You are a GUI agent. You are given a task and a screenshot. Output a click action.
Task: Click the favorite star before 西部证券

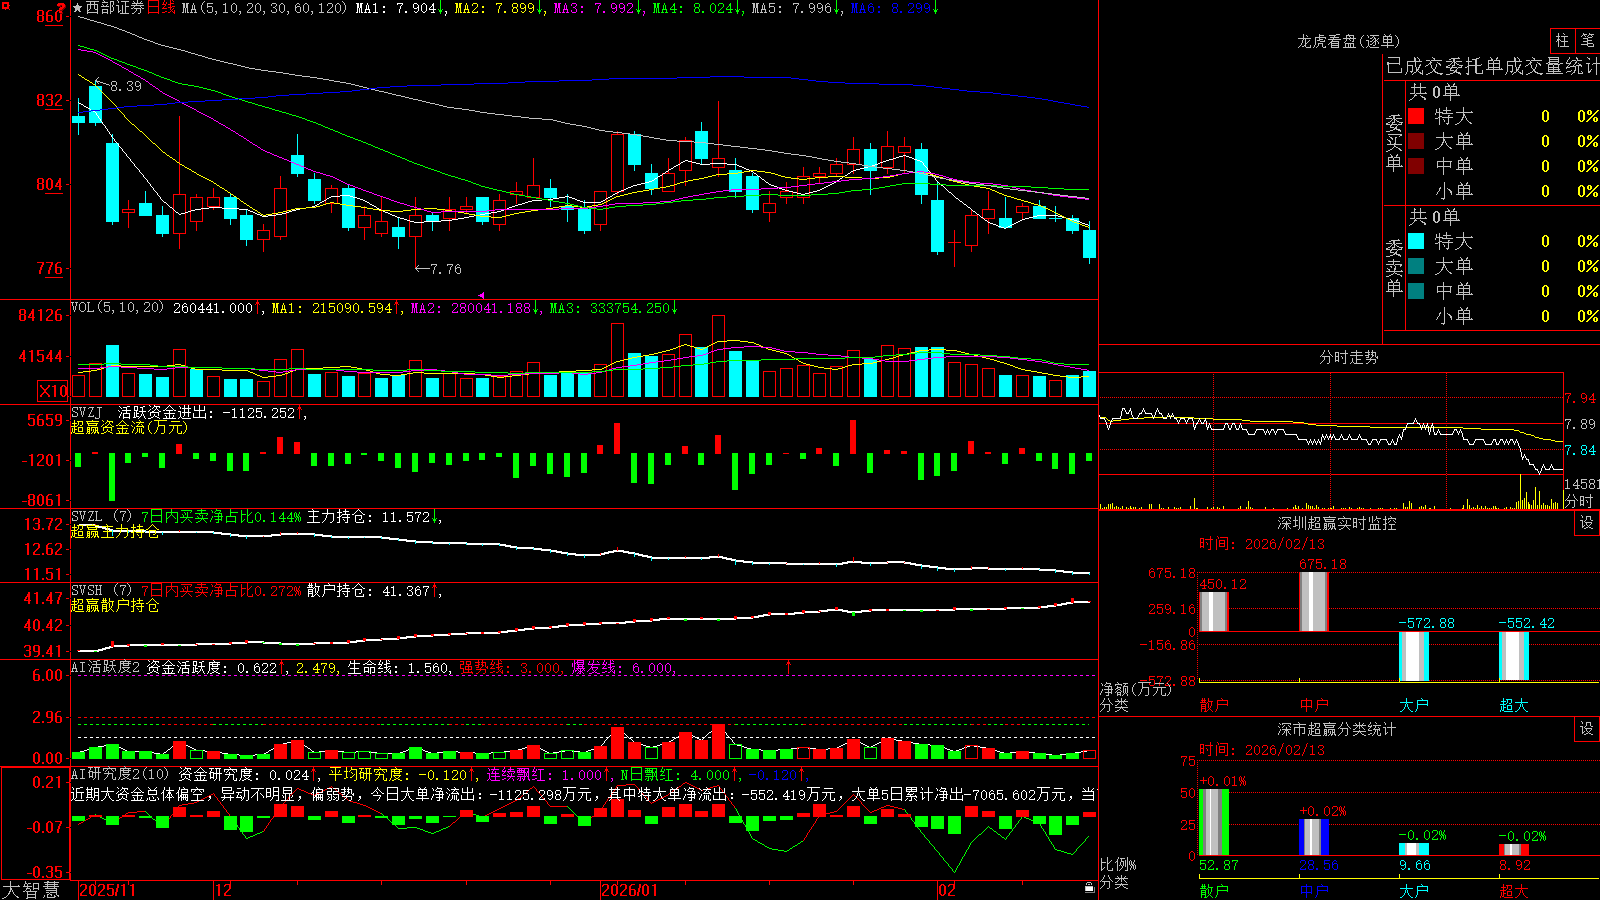(78, 8)
